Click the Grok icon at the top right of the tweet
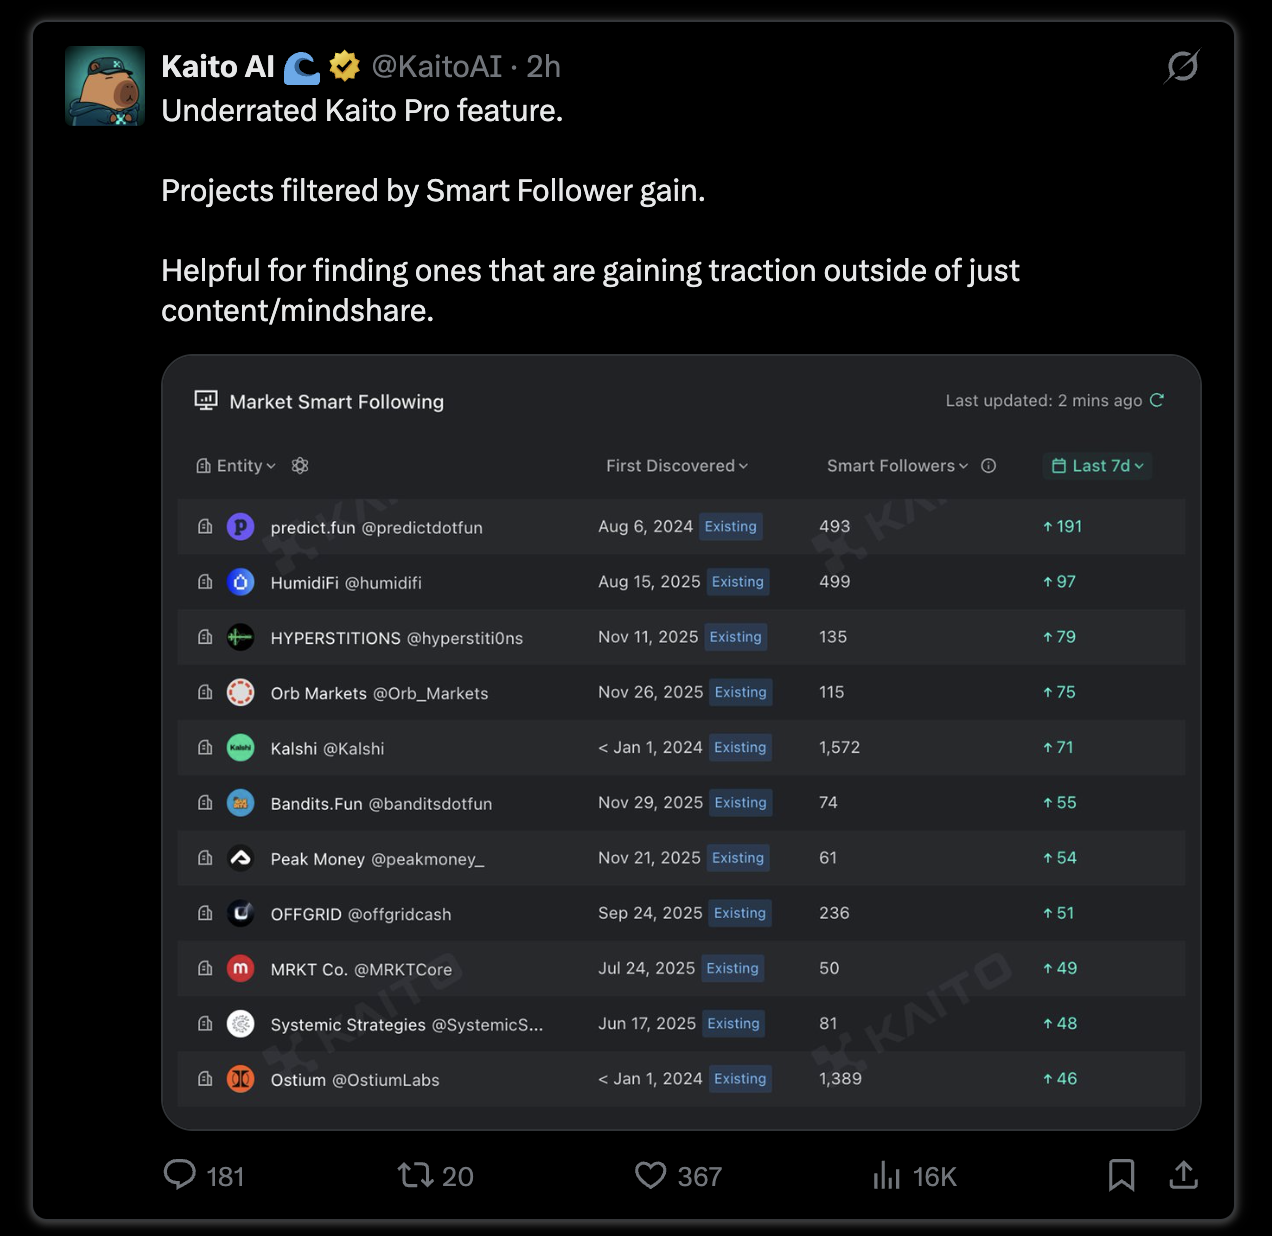The image size is (1272, 1236). click(1182, 67)
